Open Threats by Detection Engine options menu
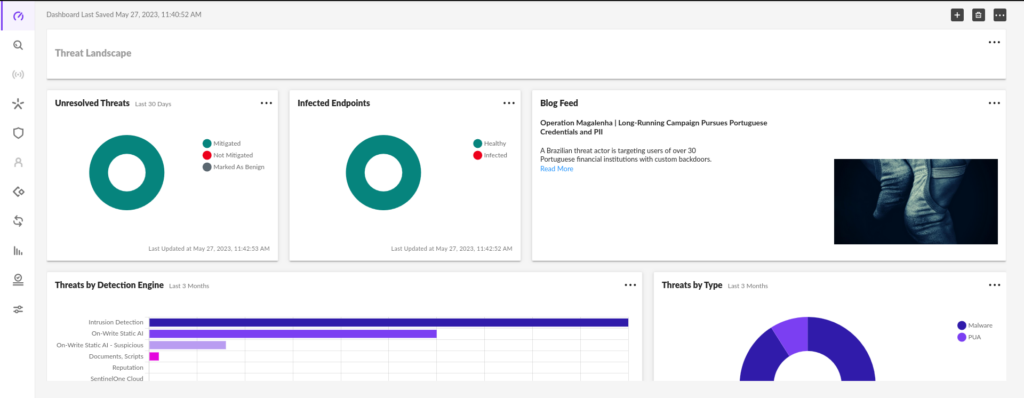The image size is (1024, 398). coord(630,285)
